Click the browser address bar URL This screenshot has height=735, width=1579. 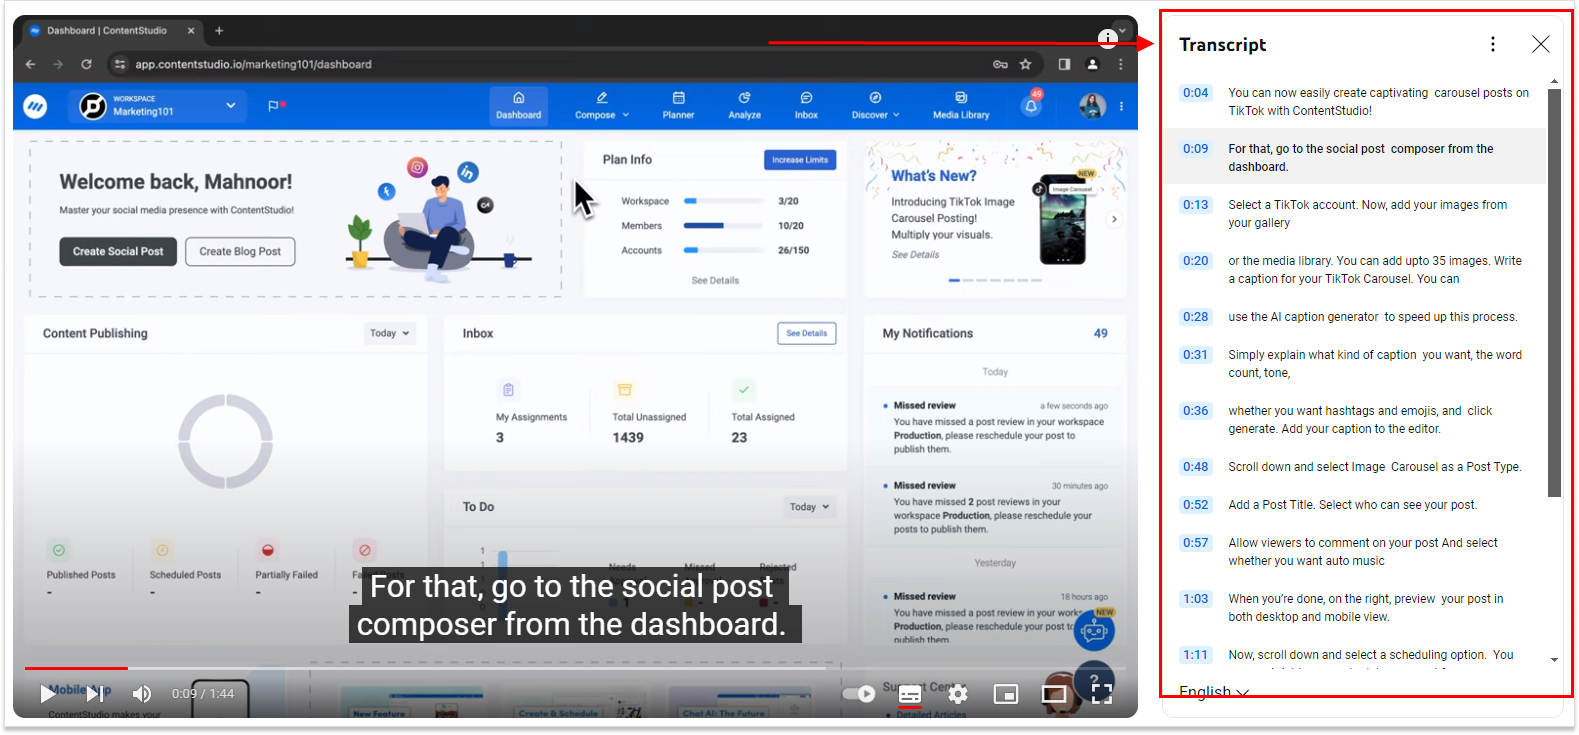click(253, 64)
